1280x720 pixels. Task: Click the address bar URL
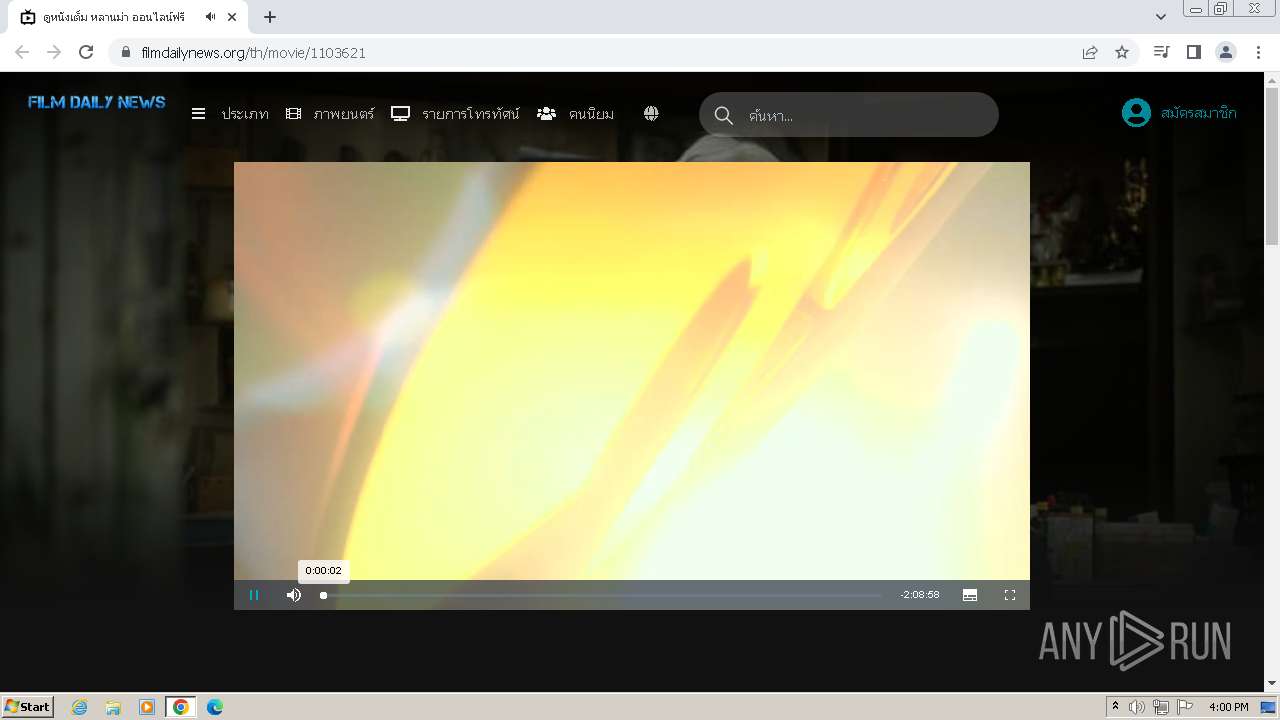(x=254, y=53)
